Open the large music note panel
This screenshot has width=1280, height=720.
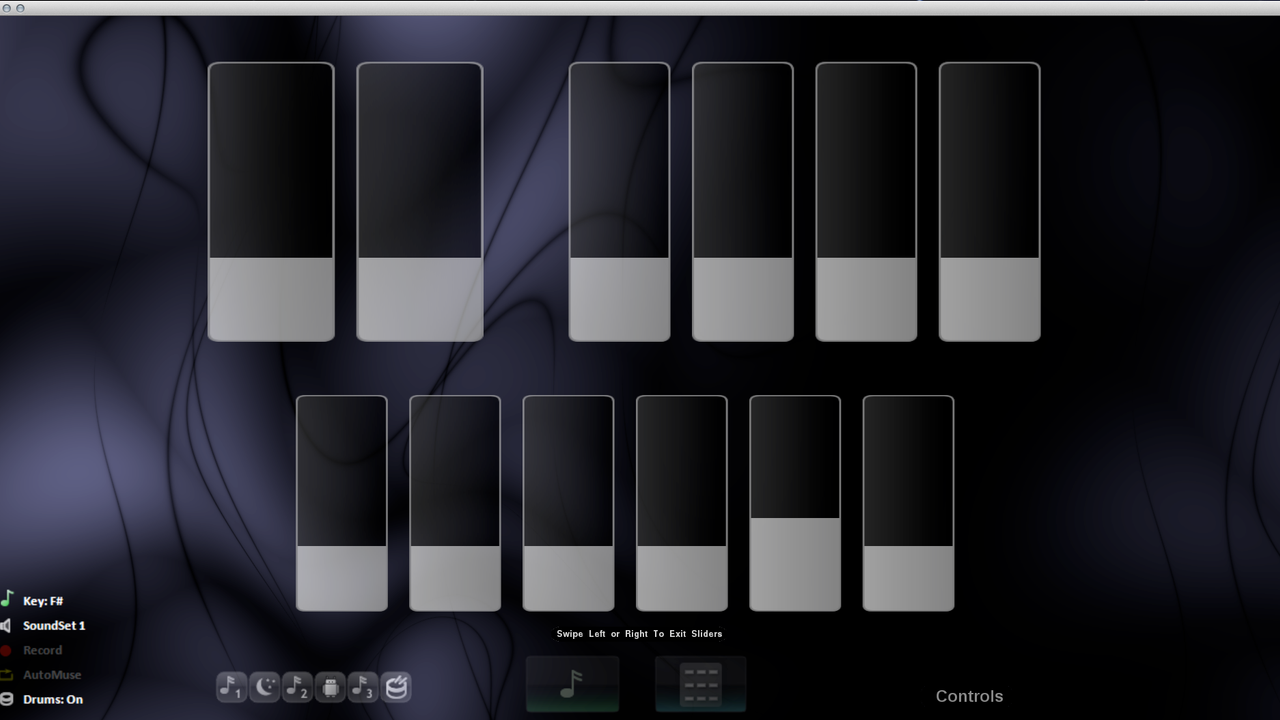coord(572,684)
